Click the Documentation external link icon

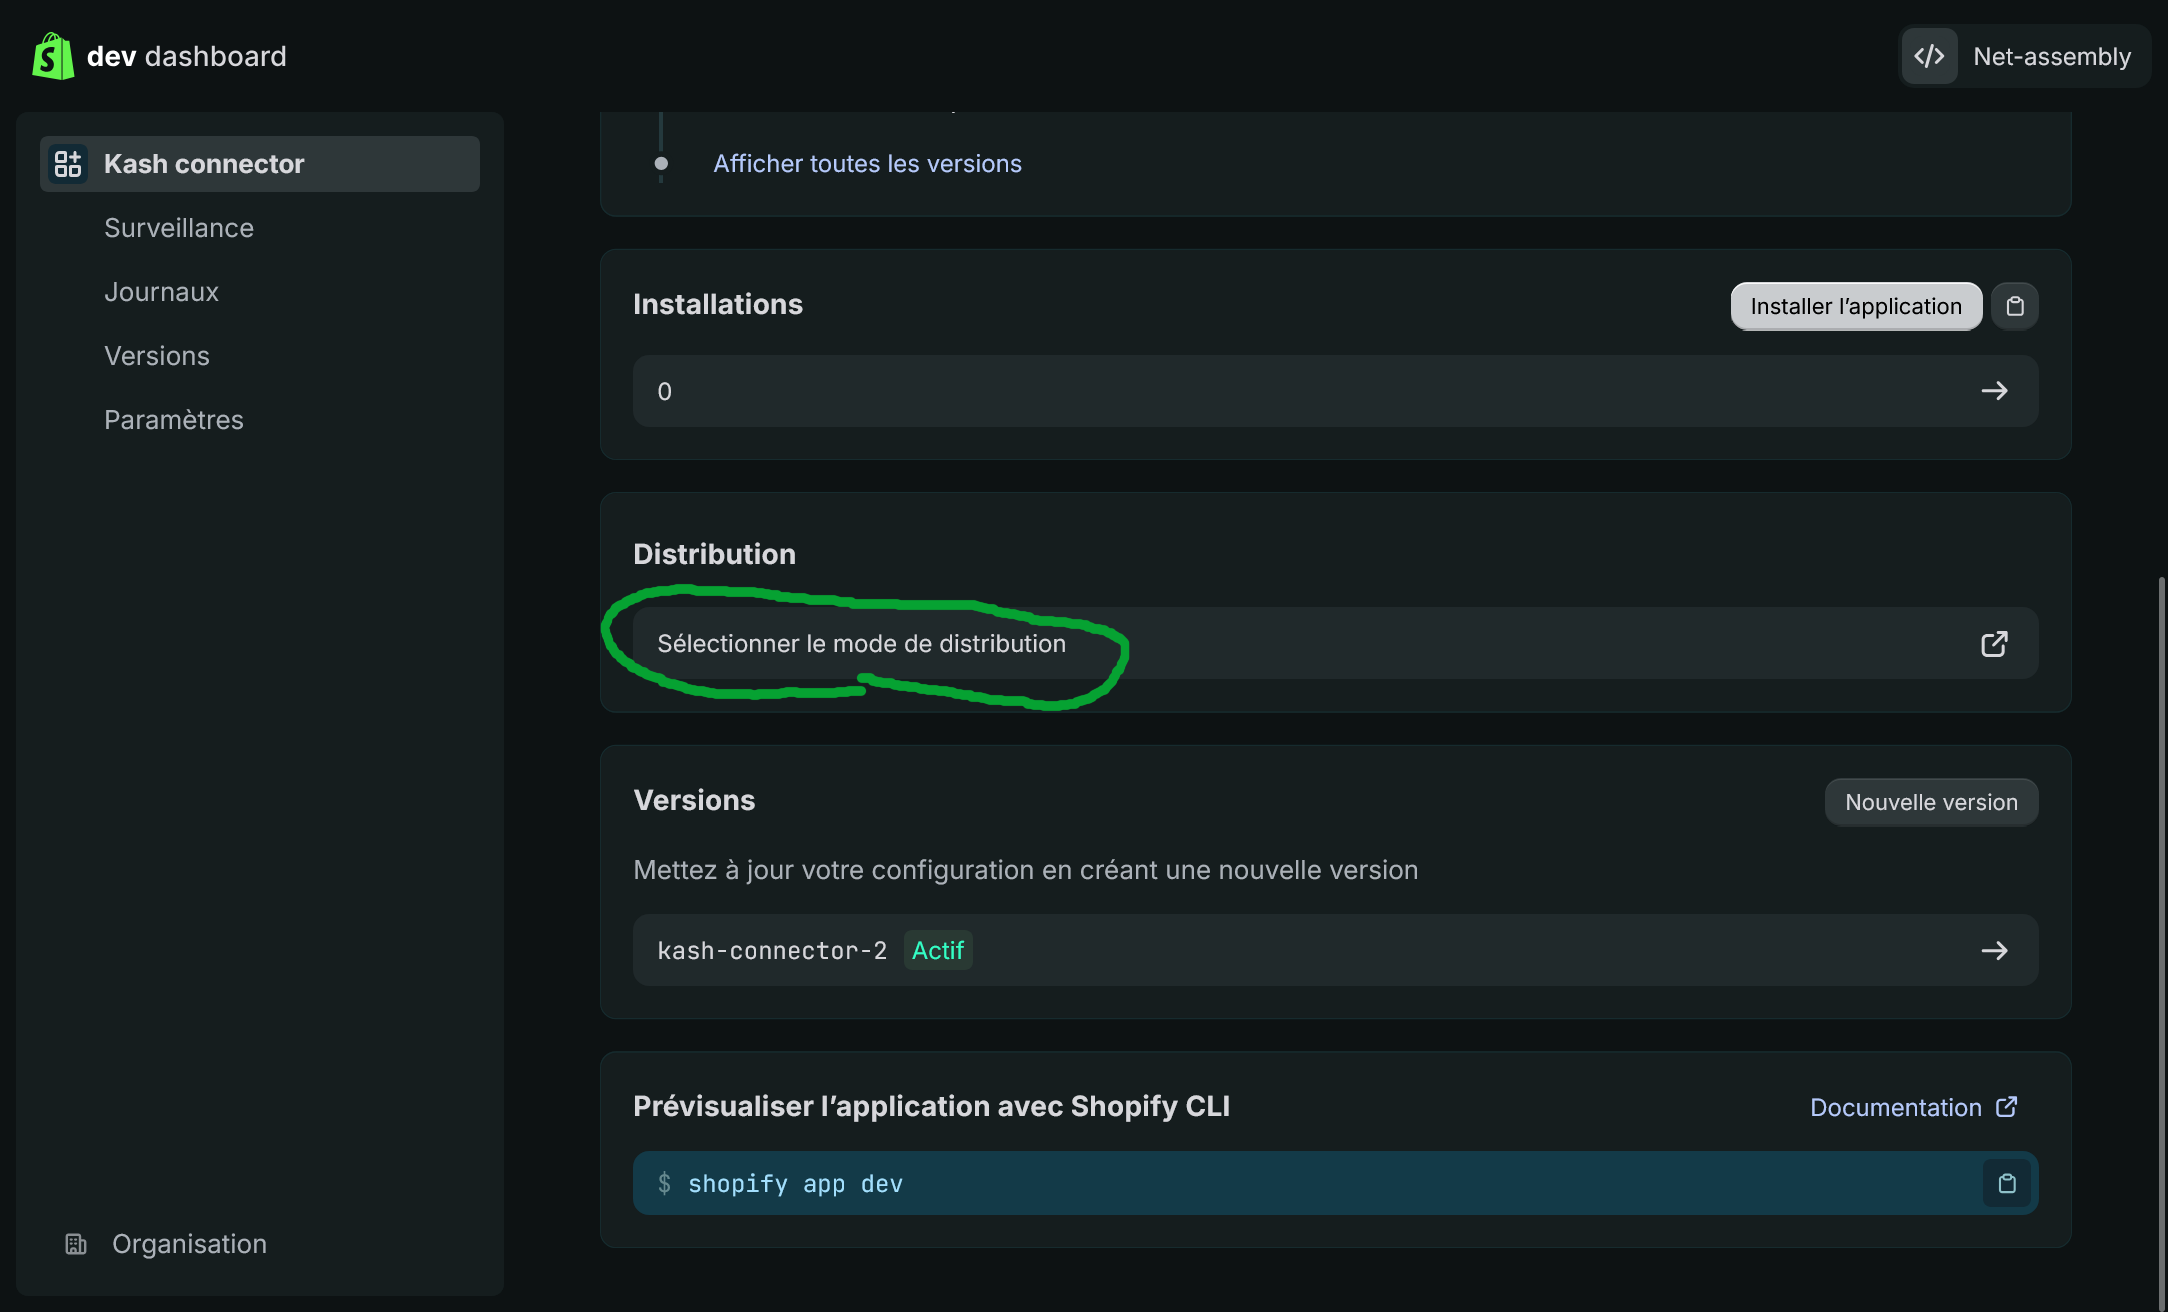click(2006, 1107)
